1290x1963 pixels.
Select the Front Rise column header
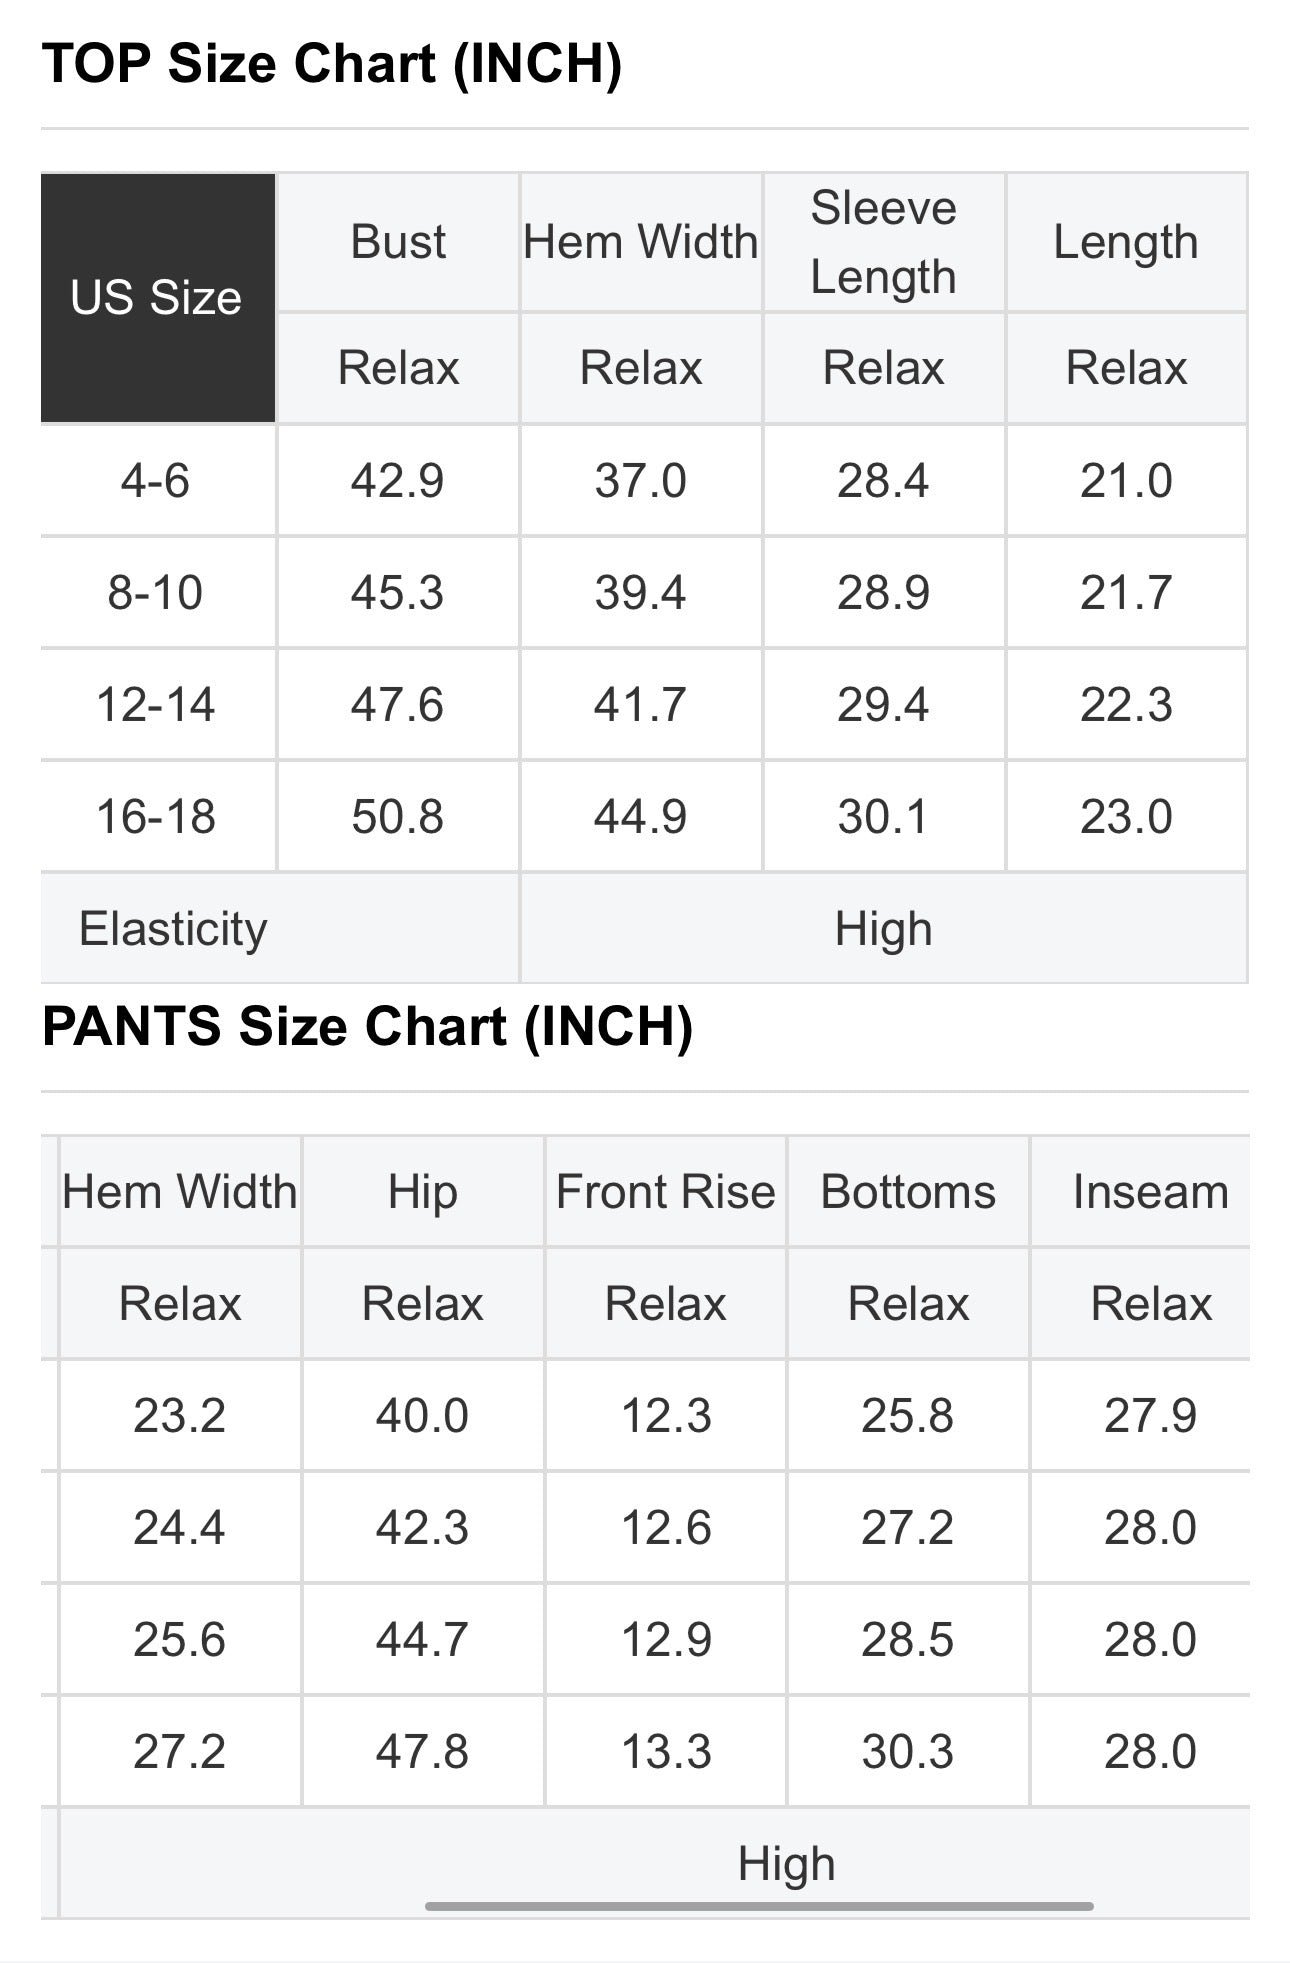click(666, 1192)
